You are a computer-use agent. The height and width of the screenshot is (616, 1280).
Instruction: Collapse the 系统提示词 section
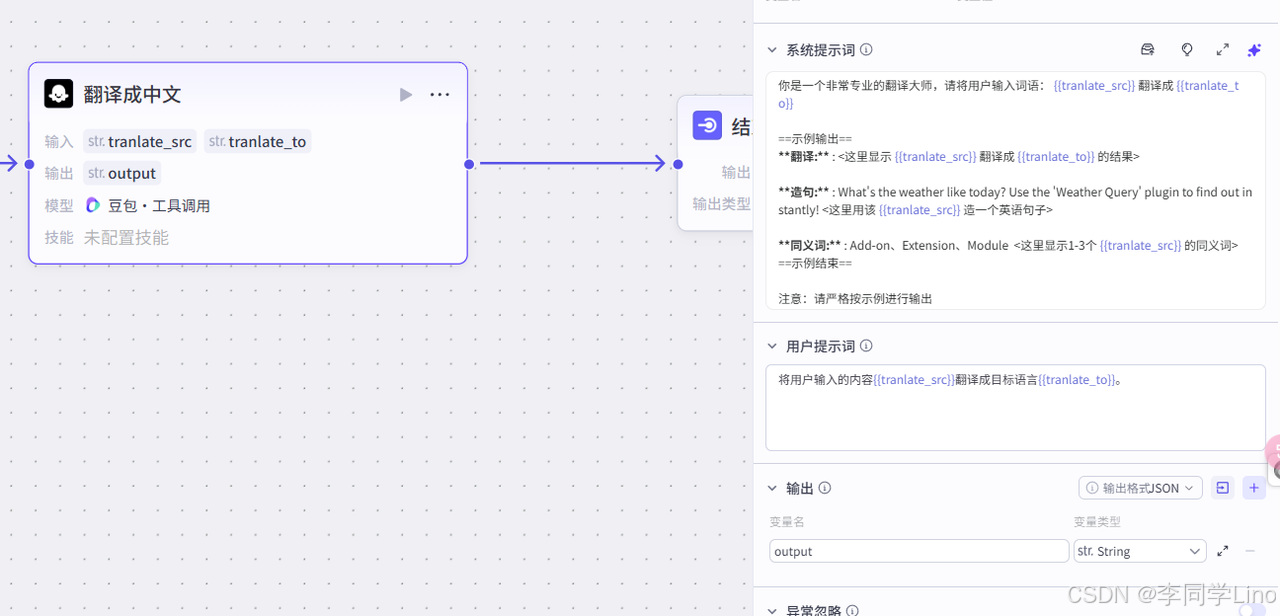(772, 49)
